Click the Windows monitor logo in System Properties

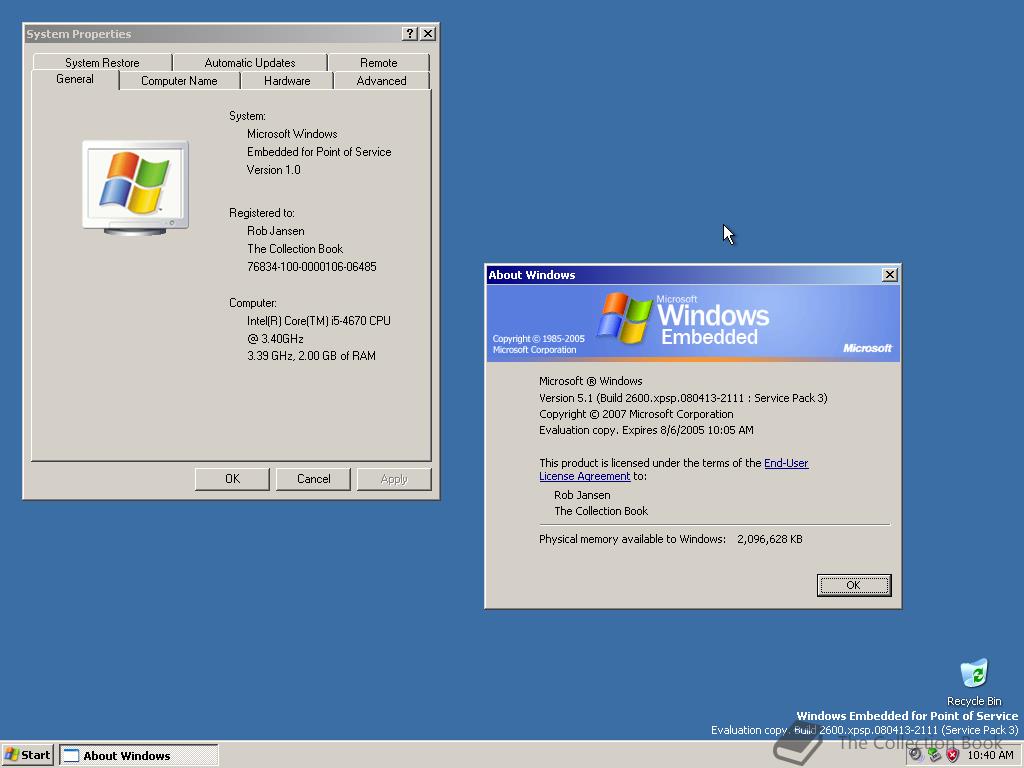point(135,187)
